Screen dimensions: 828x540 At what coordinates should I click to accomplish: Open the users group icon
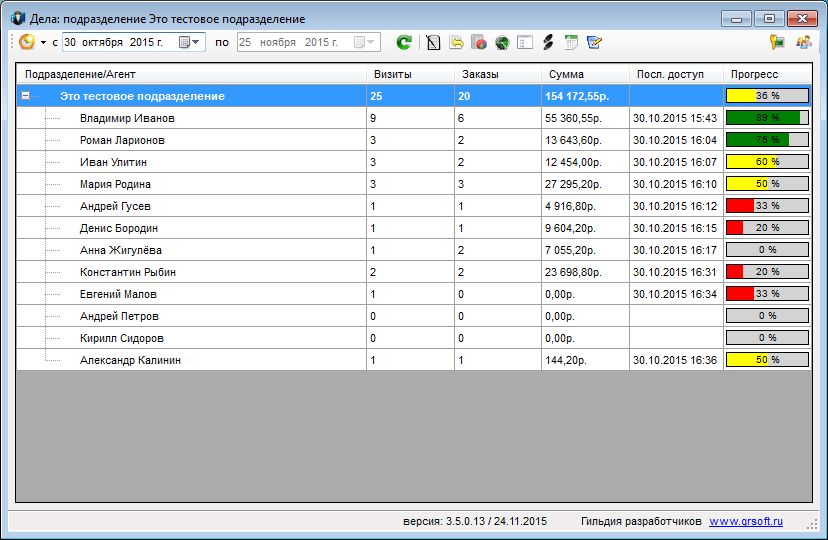[x=804, y=42]
